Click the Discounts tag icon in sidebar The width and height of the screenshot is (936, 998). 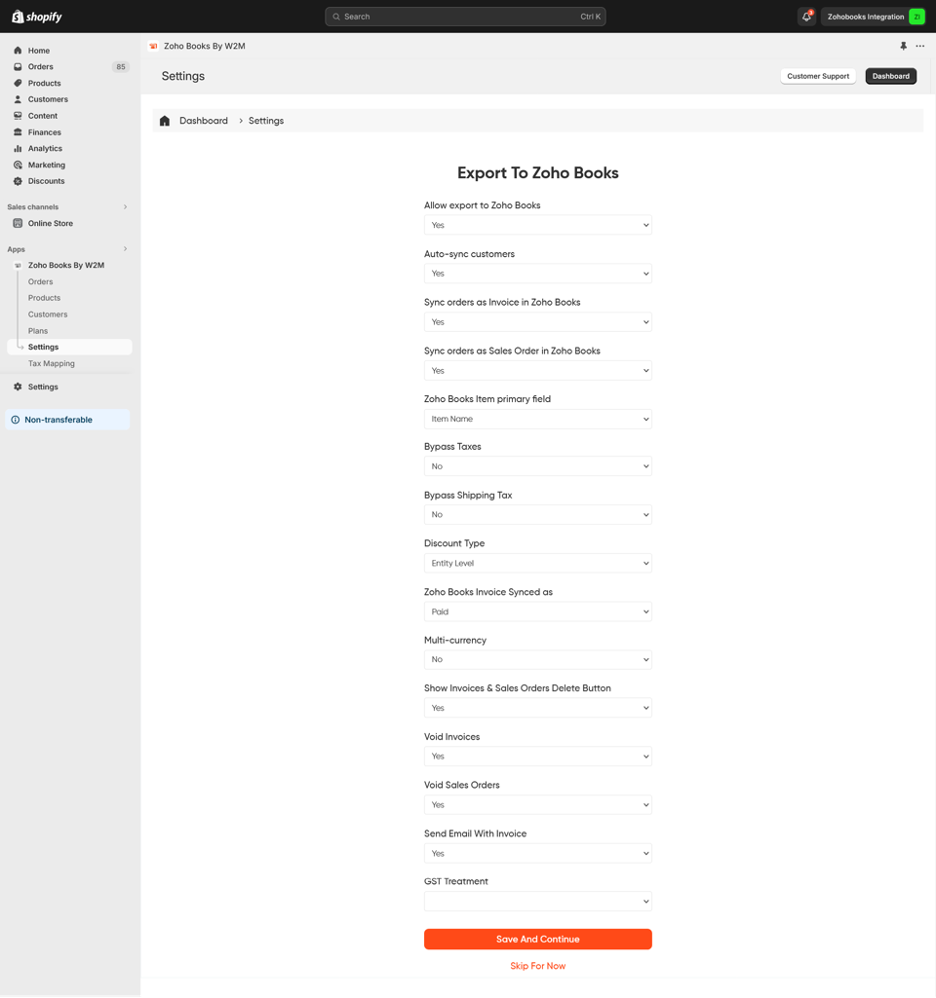16,181
